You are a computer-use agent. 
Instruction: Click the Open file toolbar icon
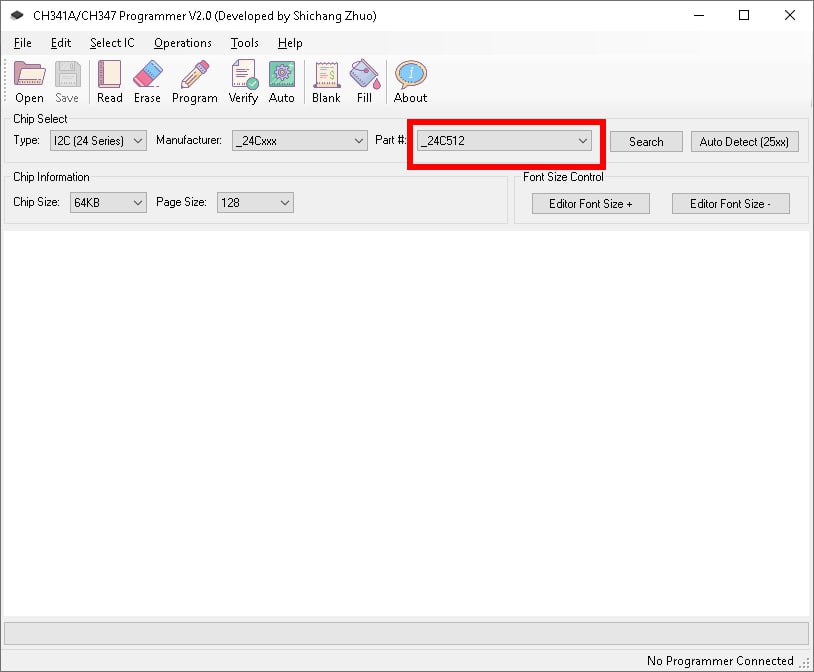click(x=29, y=82)
